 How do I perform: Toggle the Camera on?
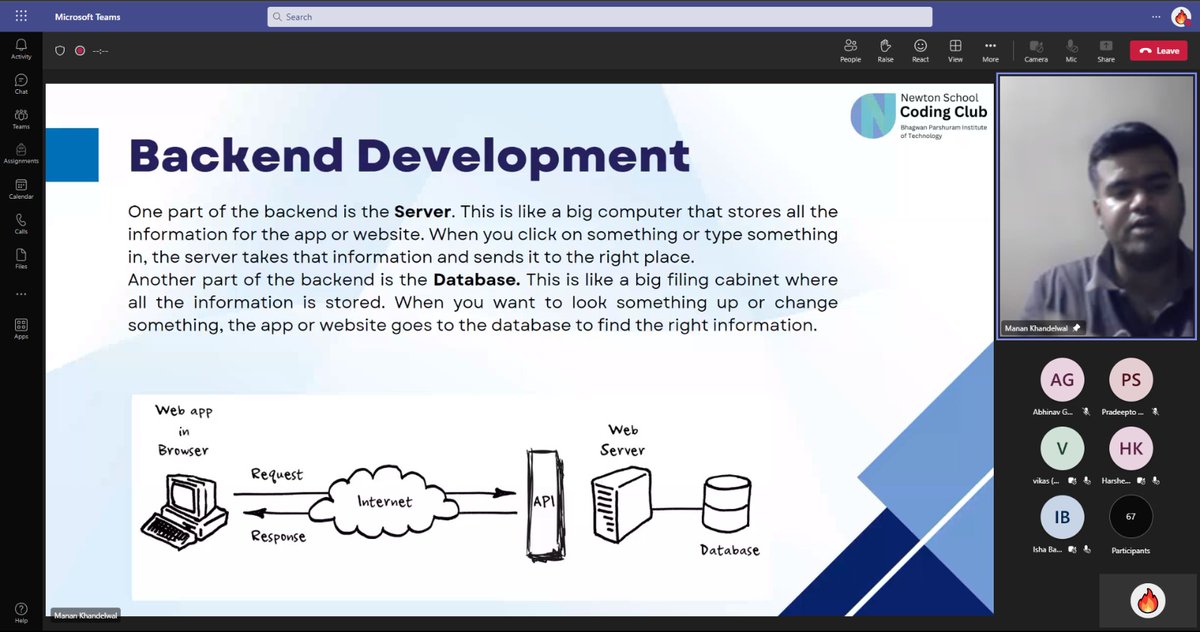coord(1036,51)
